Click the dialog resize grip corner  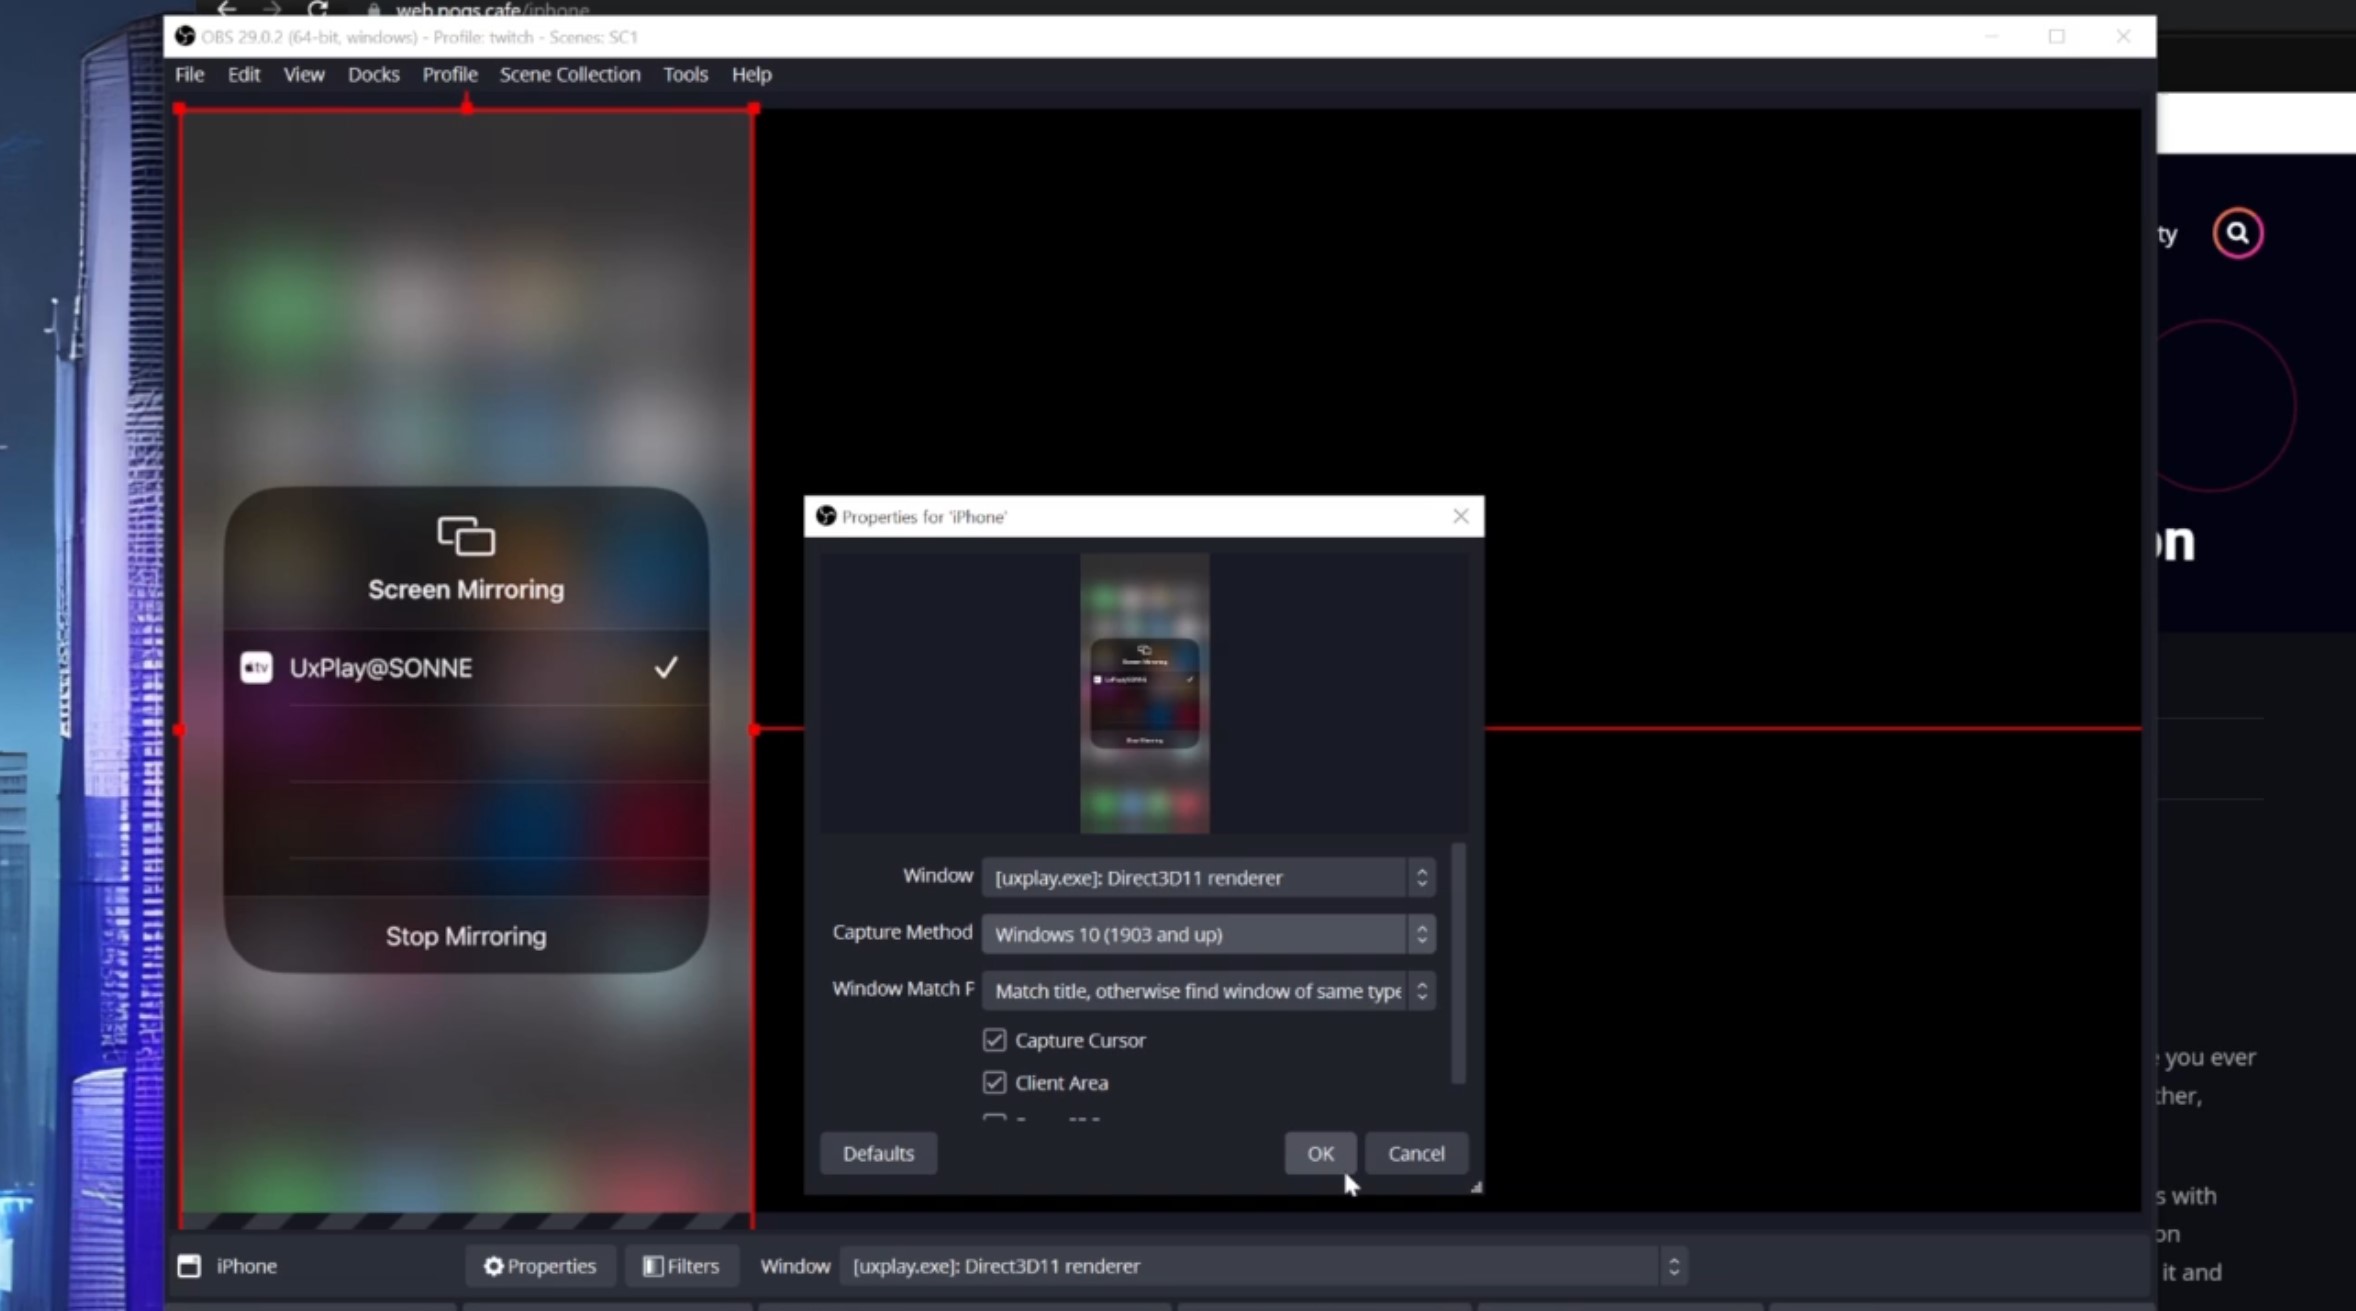click(1476, 1187)
